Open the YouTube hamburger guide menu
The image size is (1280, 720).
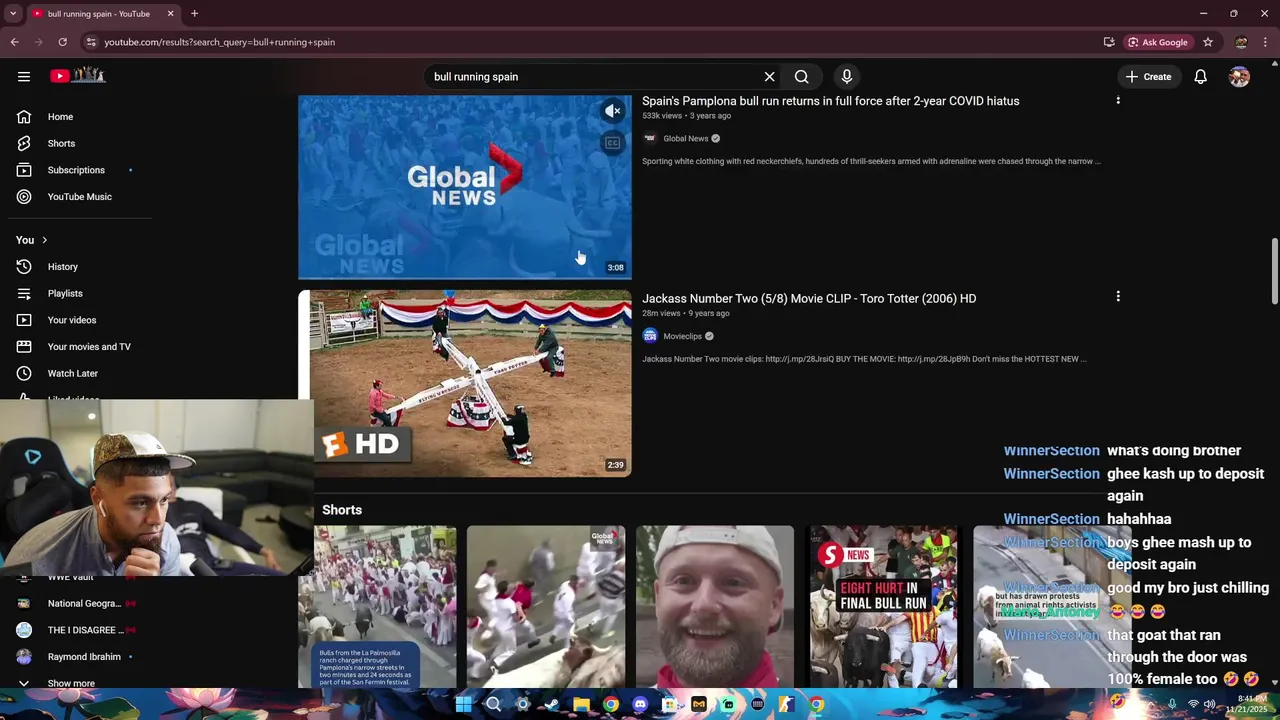click(x=23, y=76)
